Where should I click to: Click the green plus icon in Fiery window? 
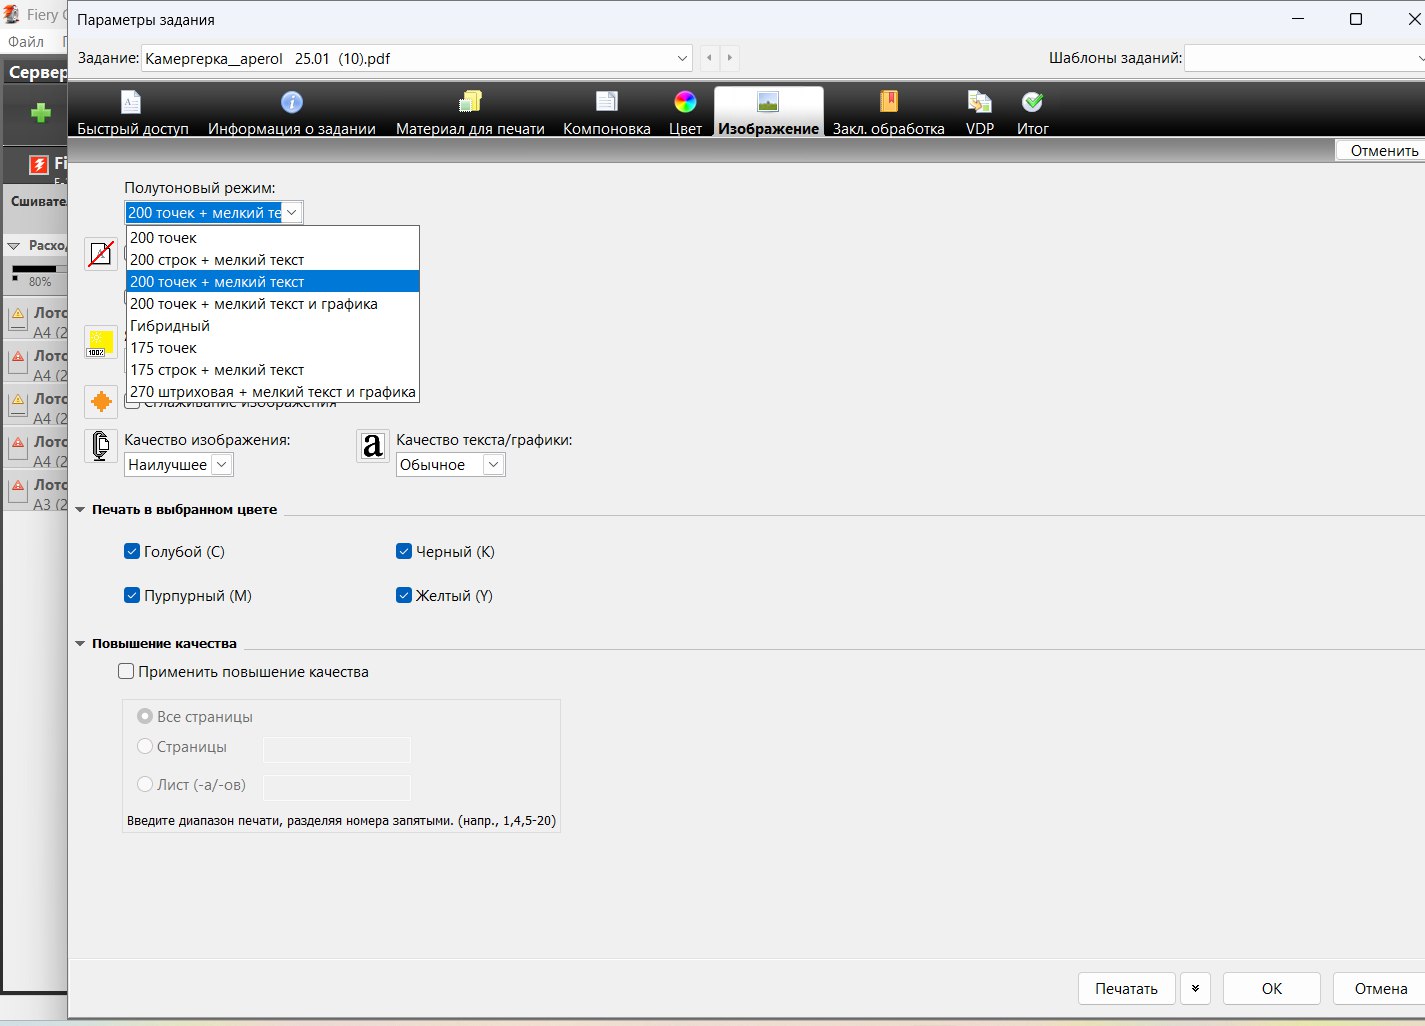[x=41, y=113]
